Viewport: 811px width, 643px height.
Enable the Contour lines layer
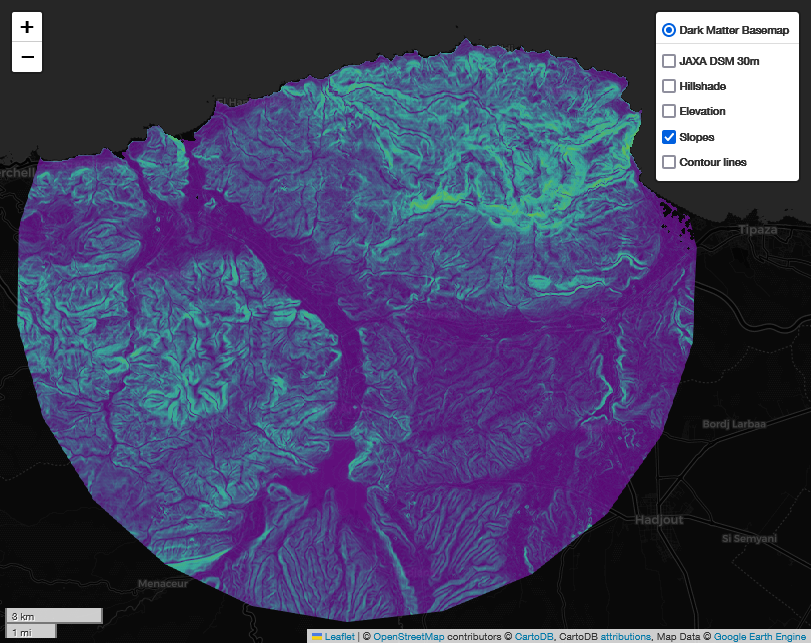coord(668,161)
